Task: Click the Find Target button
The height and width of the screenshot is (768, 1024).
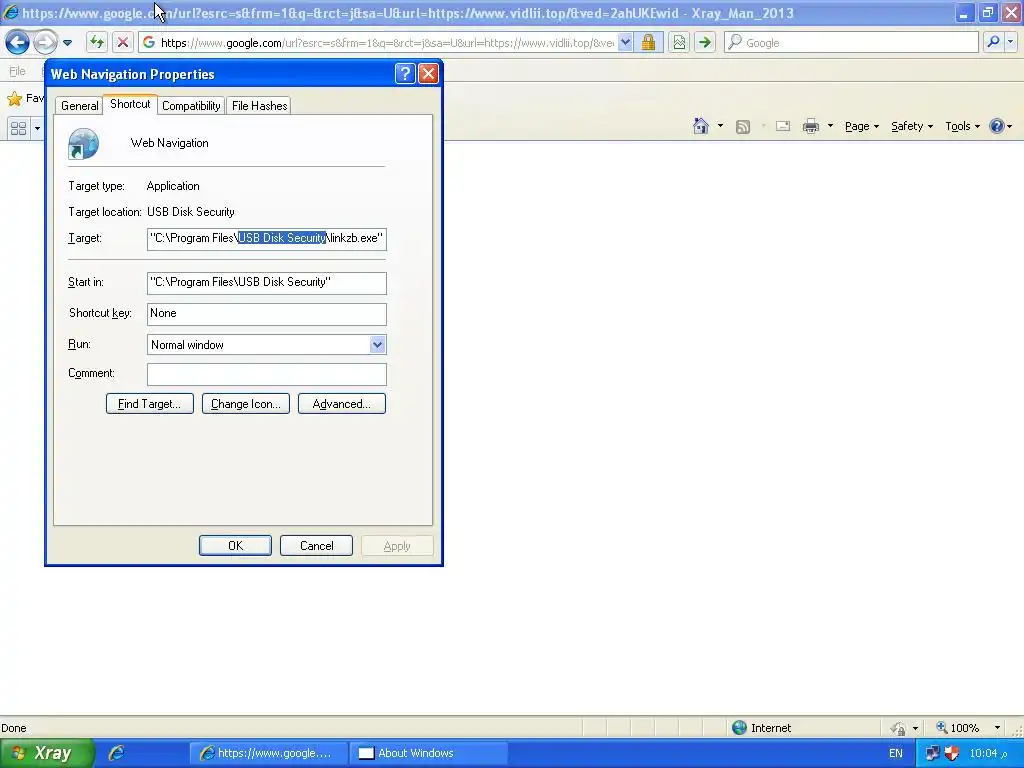Action: click(x=150, y=404)
